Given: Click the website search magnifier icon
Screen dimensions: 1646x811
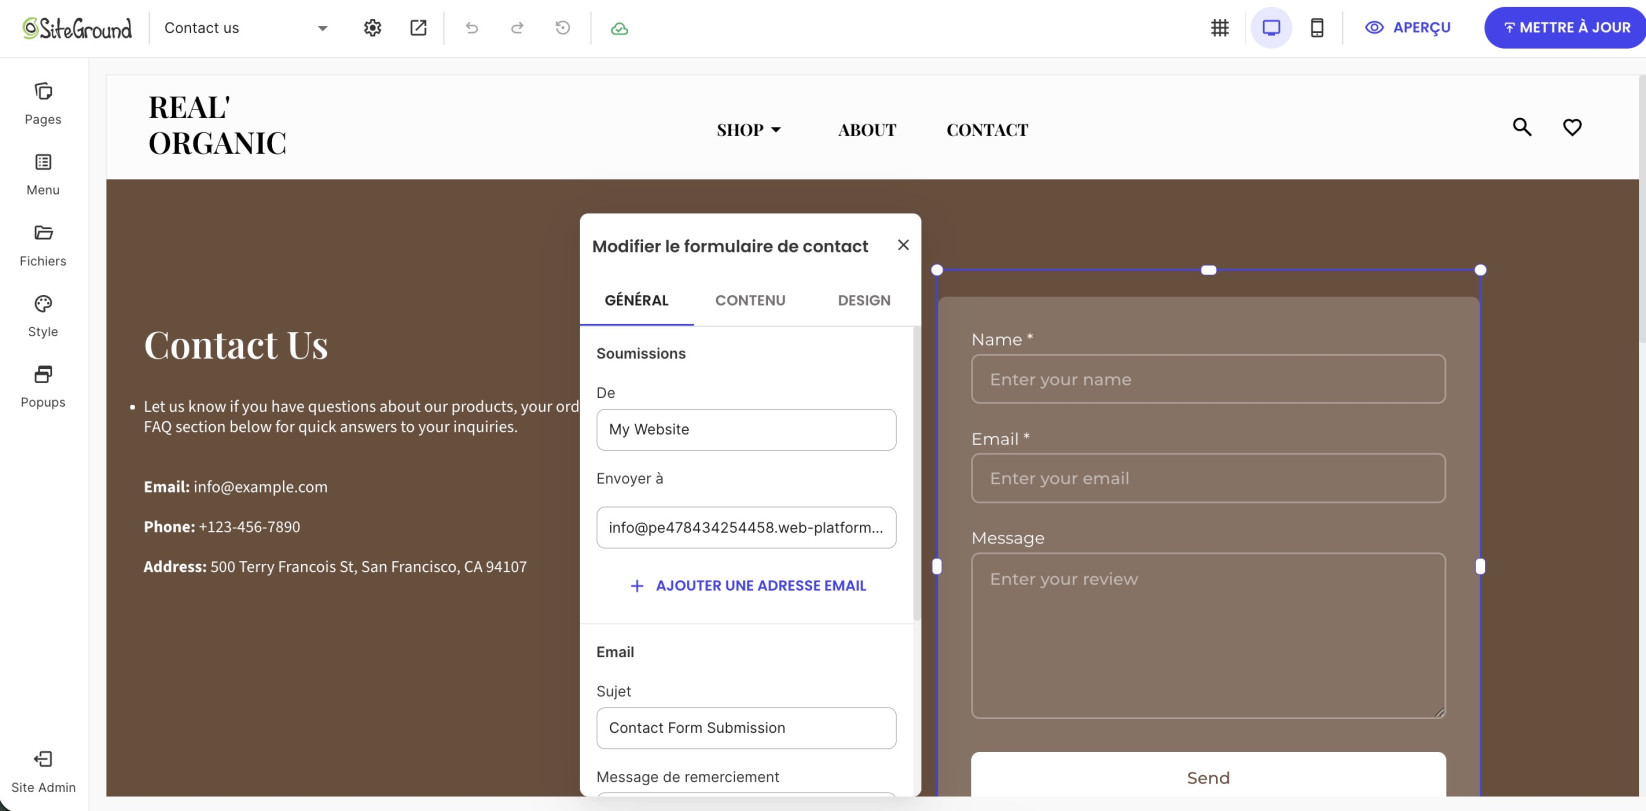Looking at the screenshot, I should point(1522,127).
